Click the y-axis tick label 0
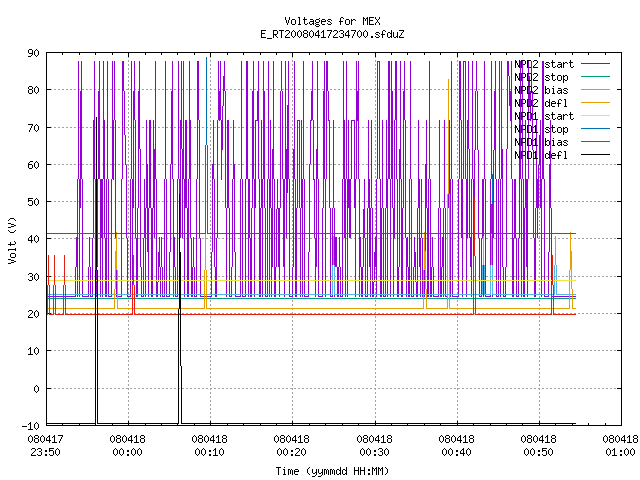The width and height of the screenshot is (640, 480). pos(36,389)
